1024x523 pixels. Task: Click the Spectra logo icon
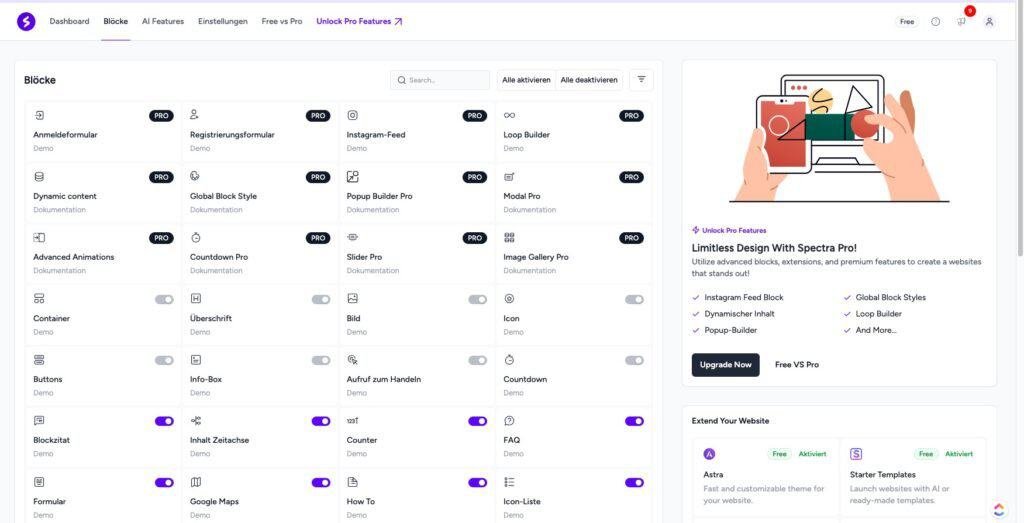[x=26, y=21]
